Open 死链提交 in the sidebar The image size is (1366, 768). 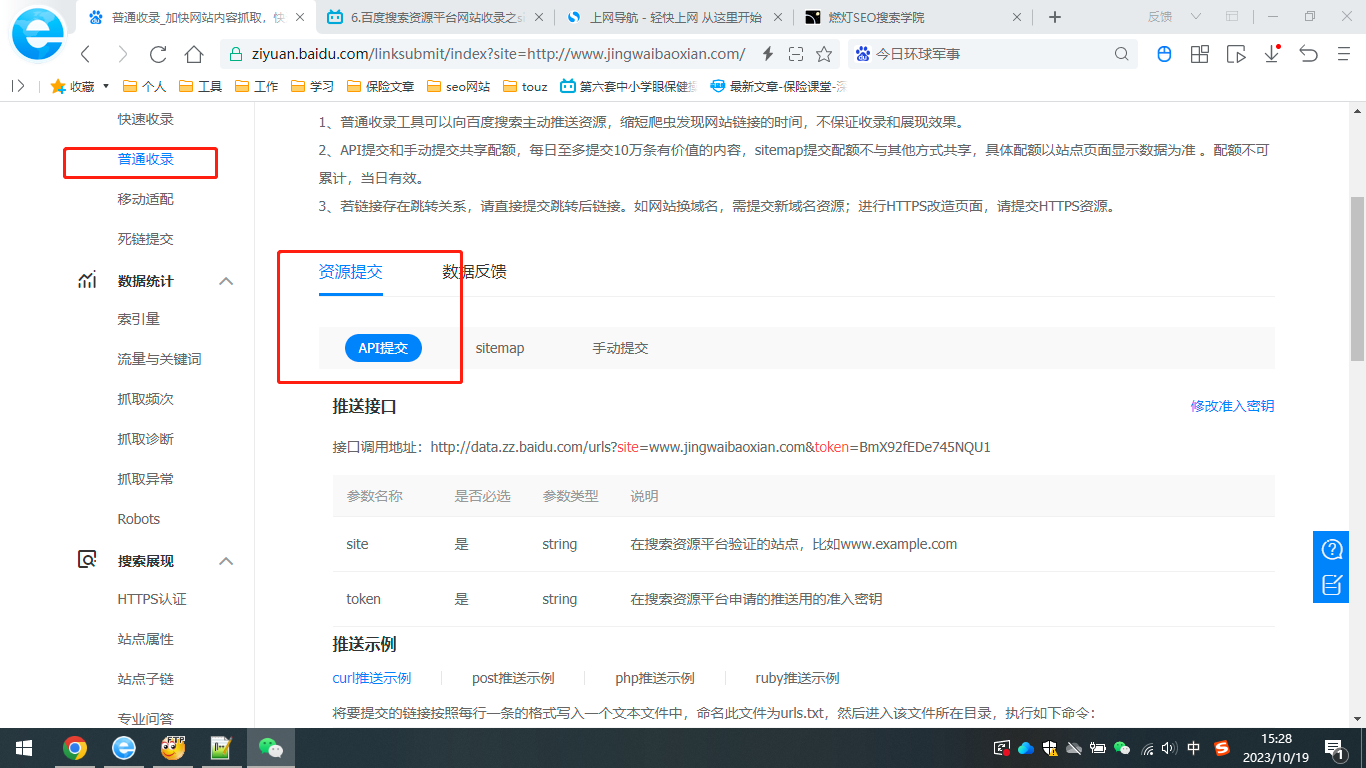coord(146,239)
